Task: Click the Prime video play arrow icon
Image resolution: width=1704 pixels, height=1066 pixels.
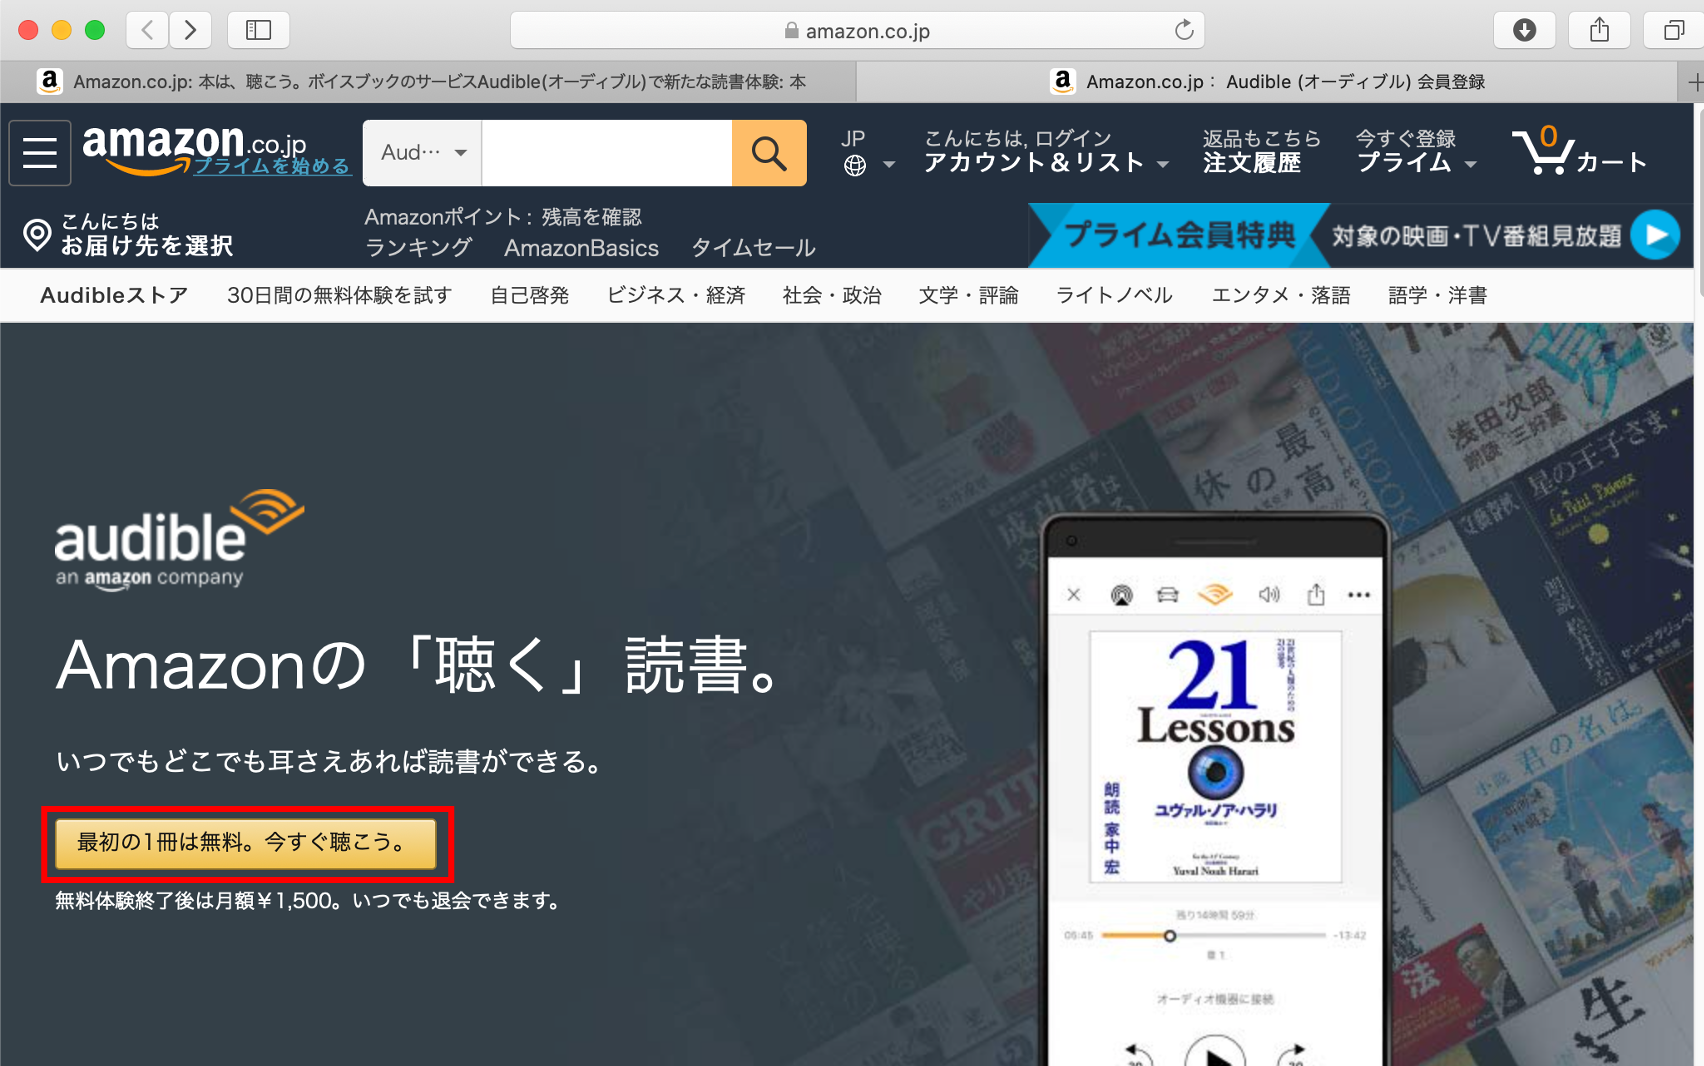Action: point(1655,235)
